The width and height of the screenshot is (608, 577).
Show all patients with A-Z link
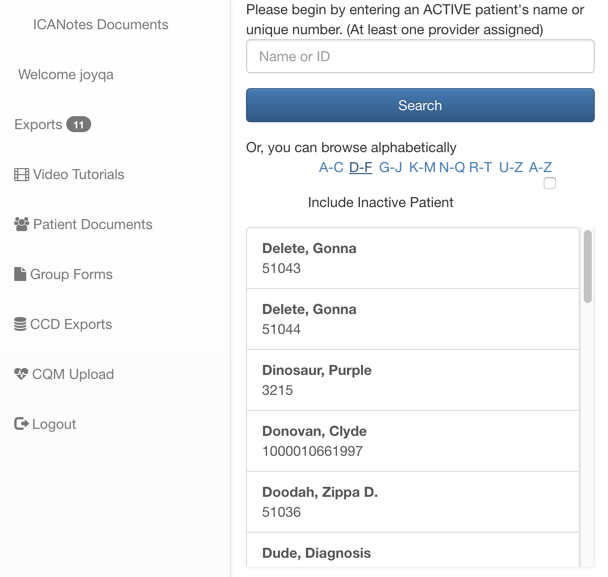540,168
